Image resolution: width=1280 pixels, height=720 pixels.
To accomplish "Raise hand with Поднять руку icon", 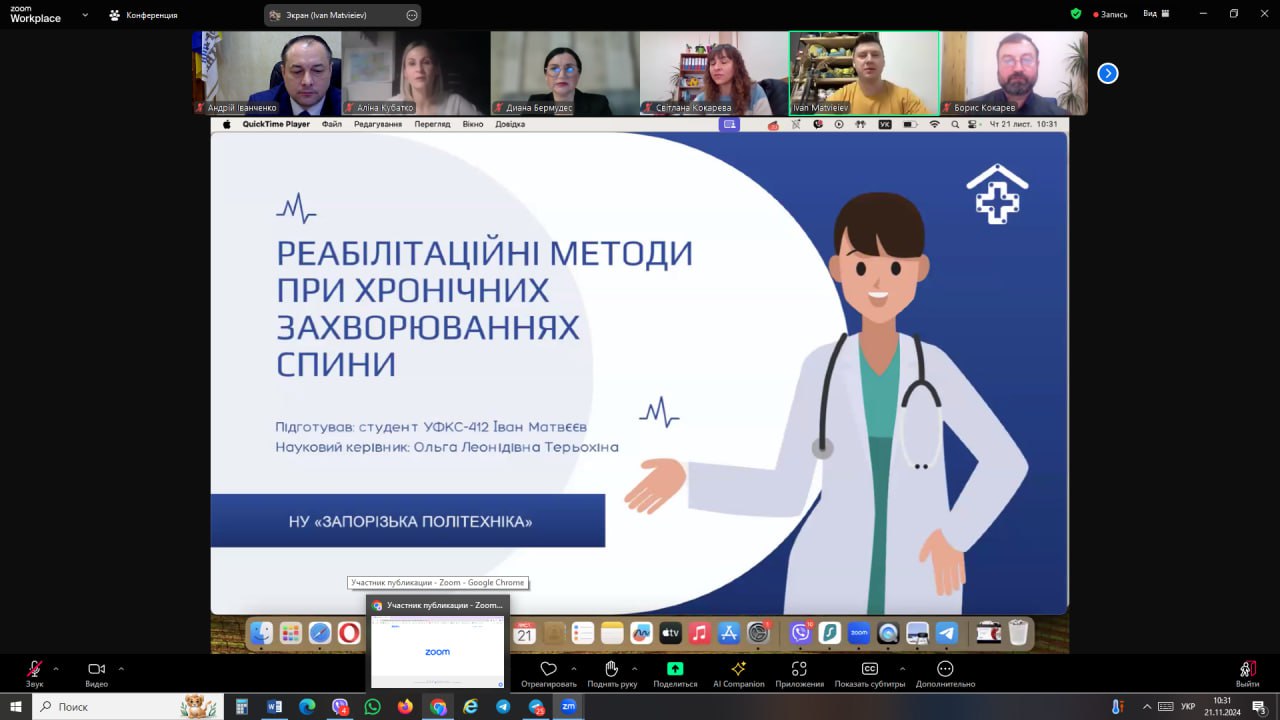I will (612, 669).
